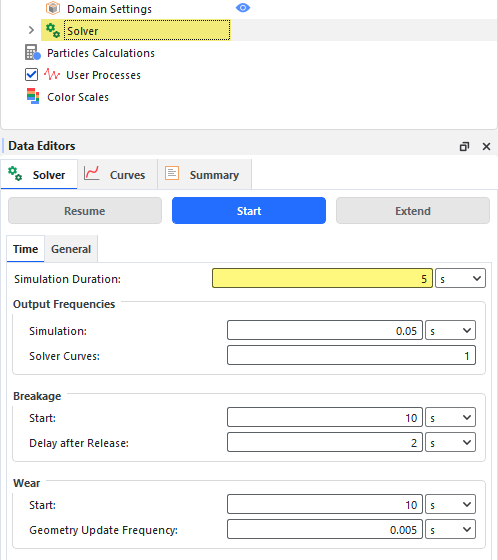Image resolution: width=498 pixels, height=560 pixels.
Task: Click the Domain Settings cube icon
Action: (x=53, y=8)
